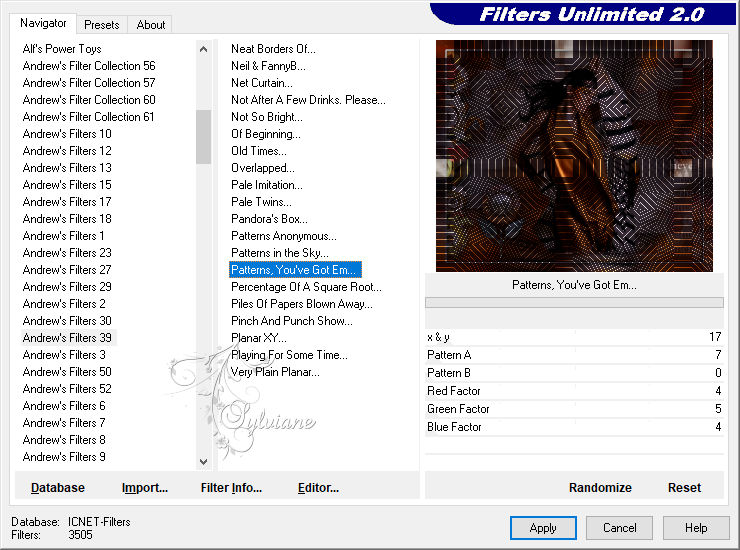740x550 pixels.
Task: Choose the Overlapped... filter
Action: pyautogui.click(x=262, y=168)
